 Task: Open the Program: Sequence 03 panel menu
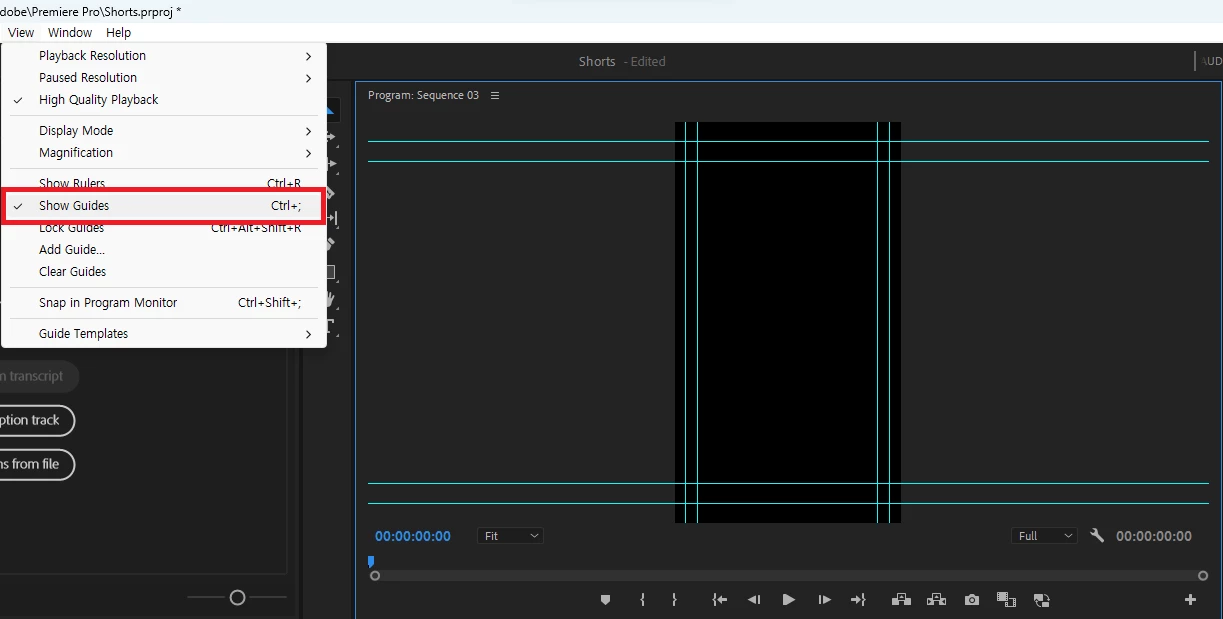pyautogui.click(x=495, y=96)
